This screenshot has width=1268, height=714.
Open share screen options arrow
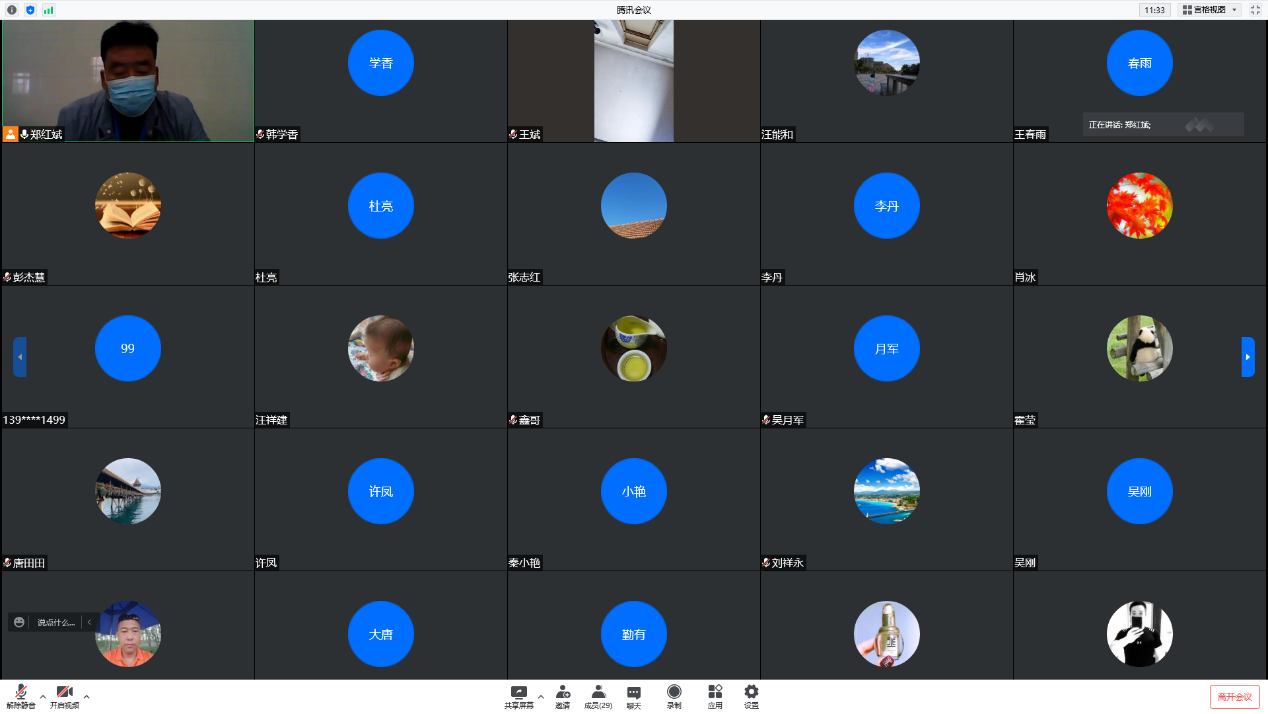[x=541, y=696]
